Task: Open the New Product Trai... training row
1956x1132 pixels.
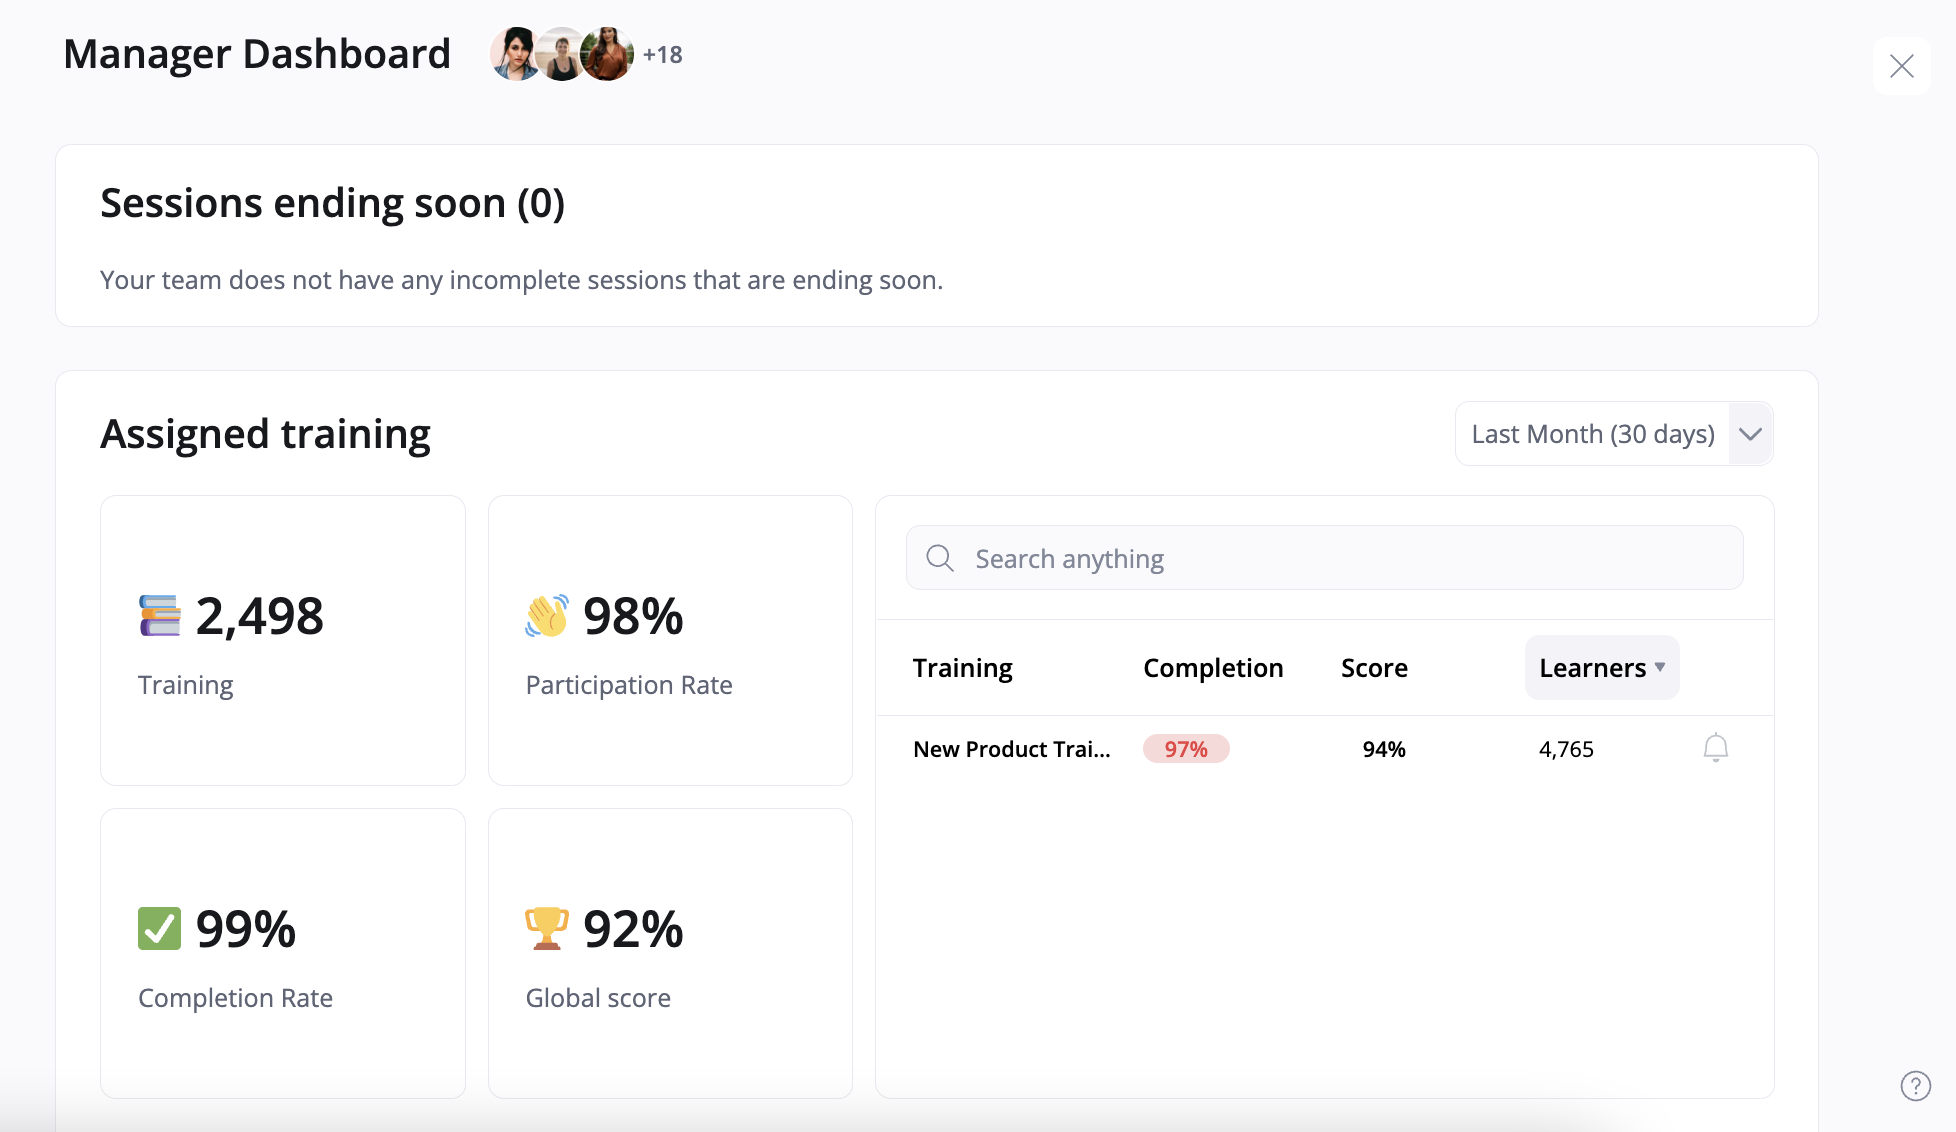Action: coord(1011,749)
